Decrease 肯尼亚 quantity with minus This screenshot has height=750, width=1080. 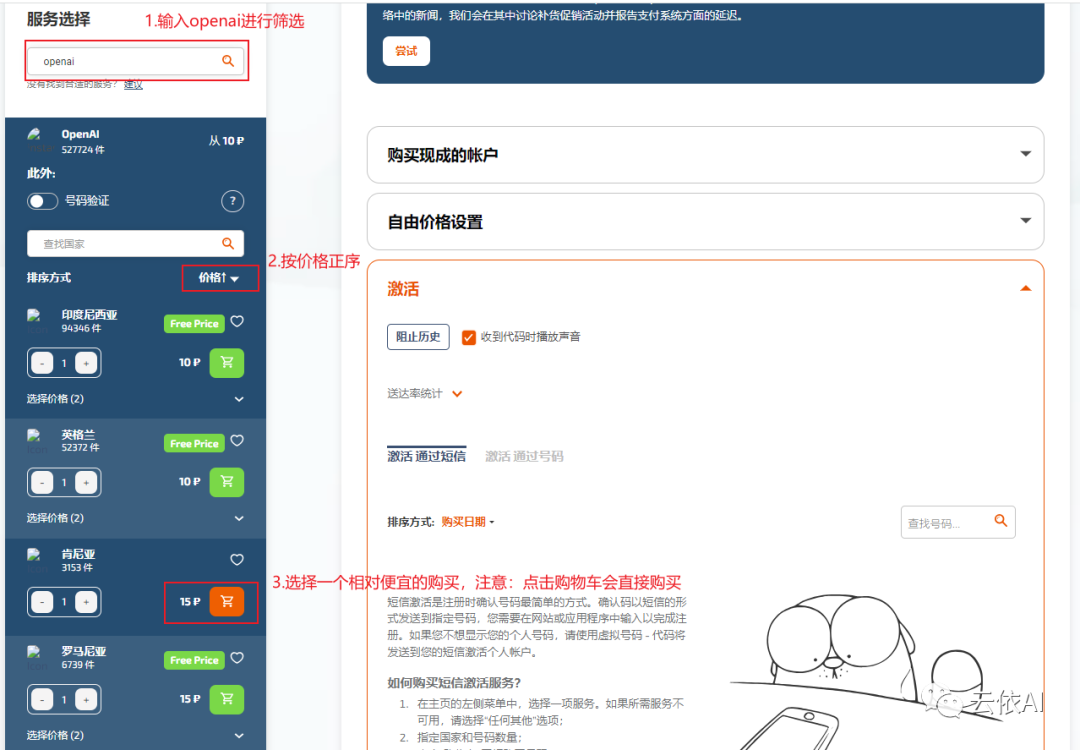click(42, 602)
